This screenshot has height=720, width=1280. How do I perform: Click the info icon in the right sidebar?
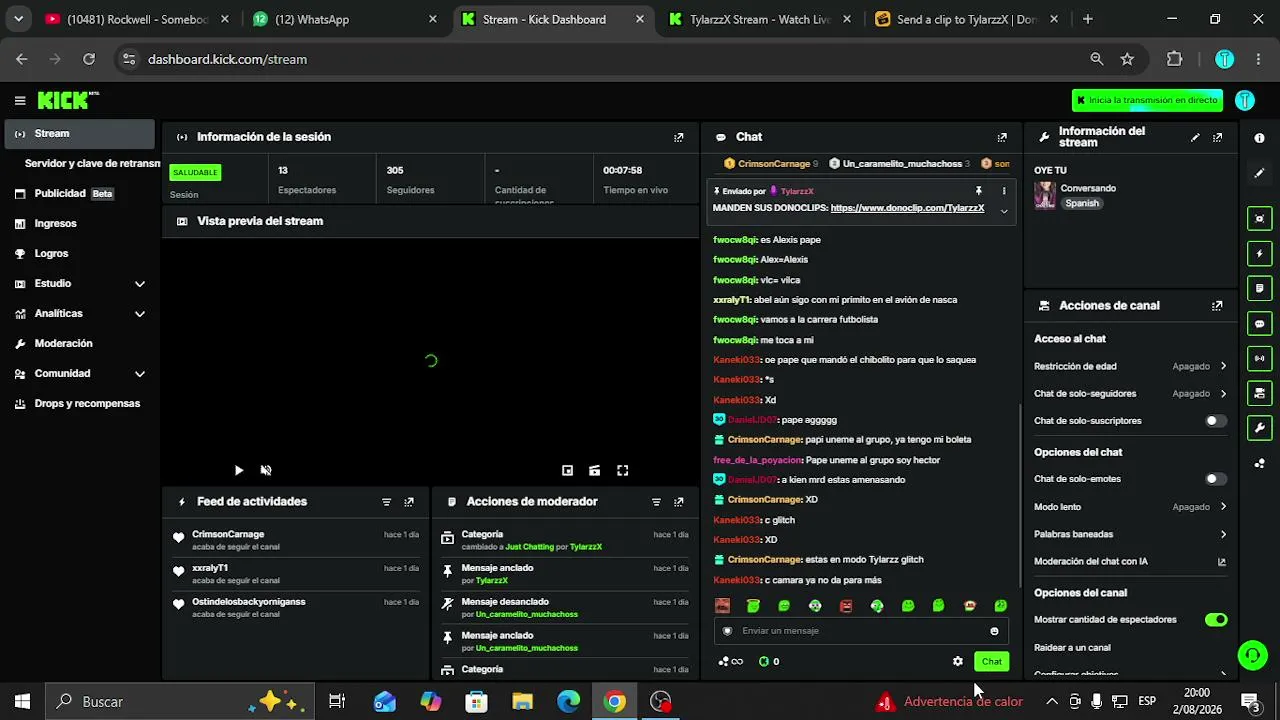[x=1259, y=138]
